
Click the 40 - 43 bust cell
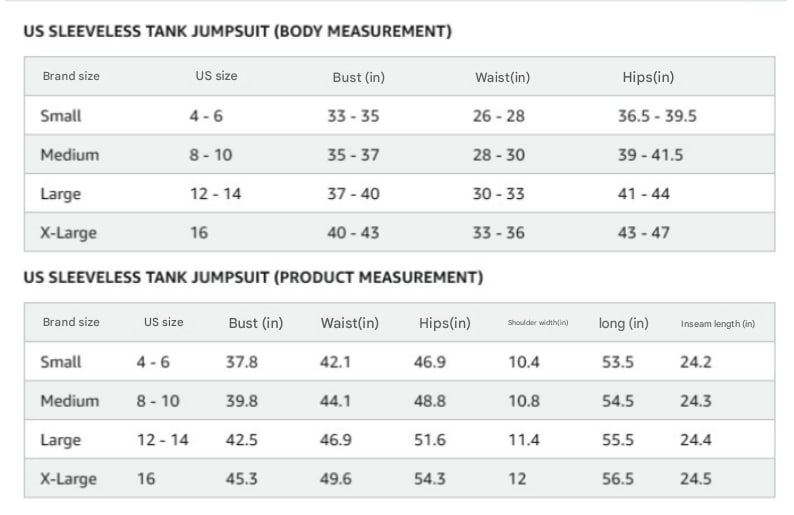coord(353,232)
